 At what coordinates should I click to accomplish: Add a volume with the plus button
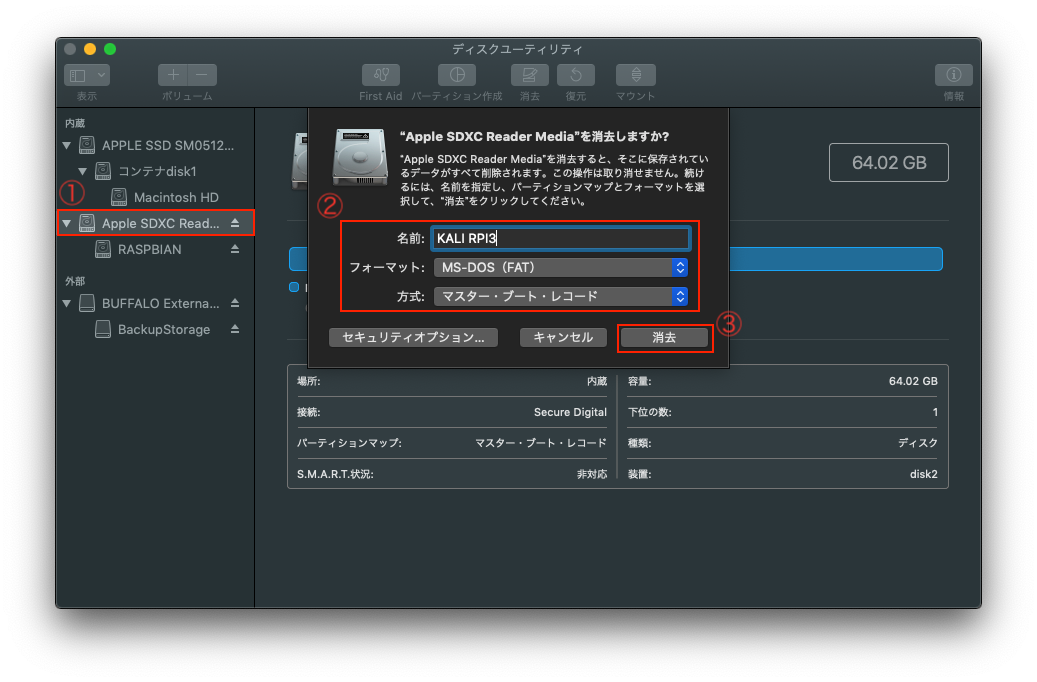coord(173,75)
